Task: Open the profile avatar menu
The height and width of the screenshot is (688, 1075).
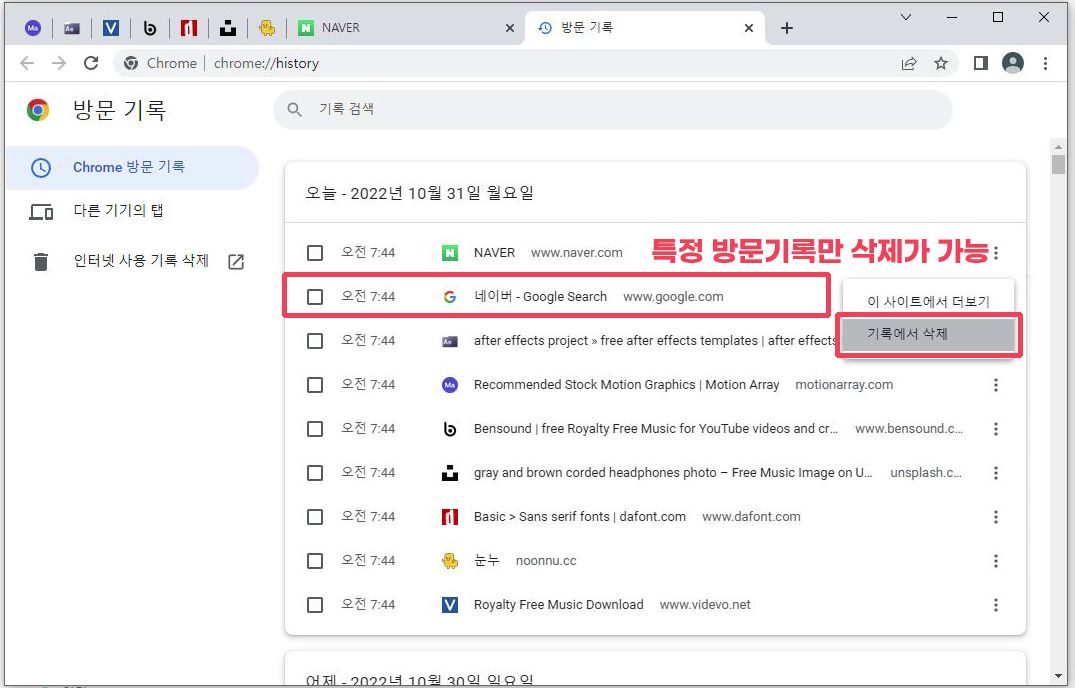Action: point(1013,63)
